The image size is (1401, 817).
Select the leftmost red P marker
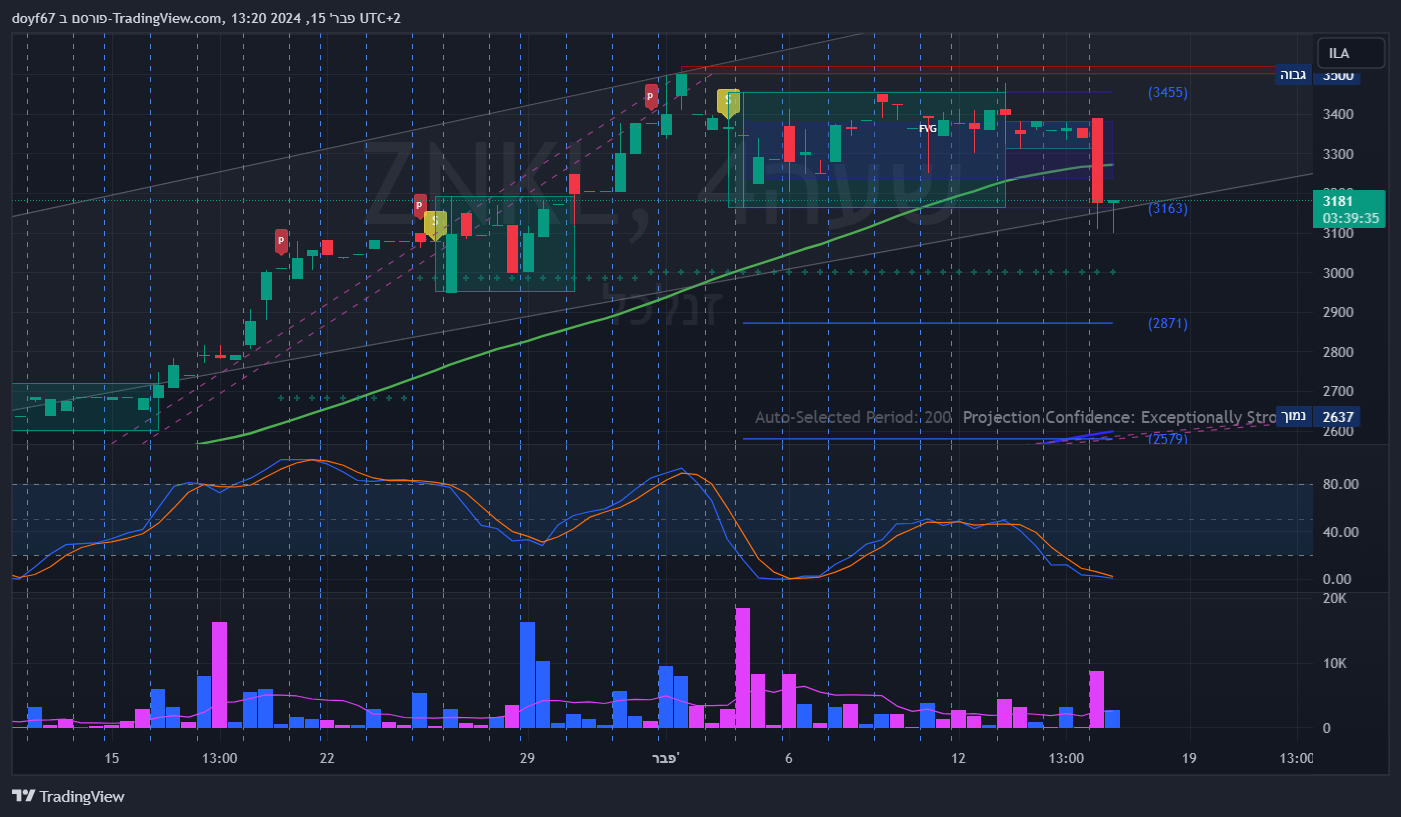282,241
